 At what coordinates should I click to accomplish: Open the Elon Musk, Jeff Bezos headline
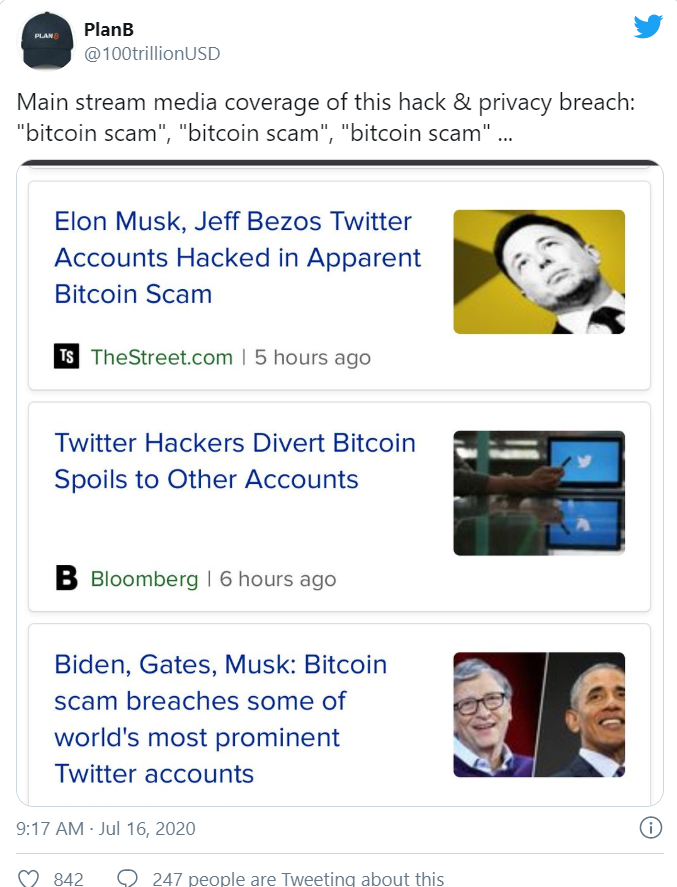point(238,257)
